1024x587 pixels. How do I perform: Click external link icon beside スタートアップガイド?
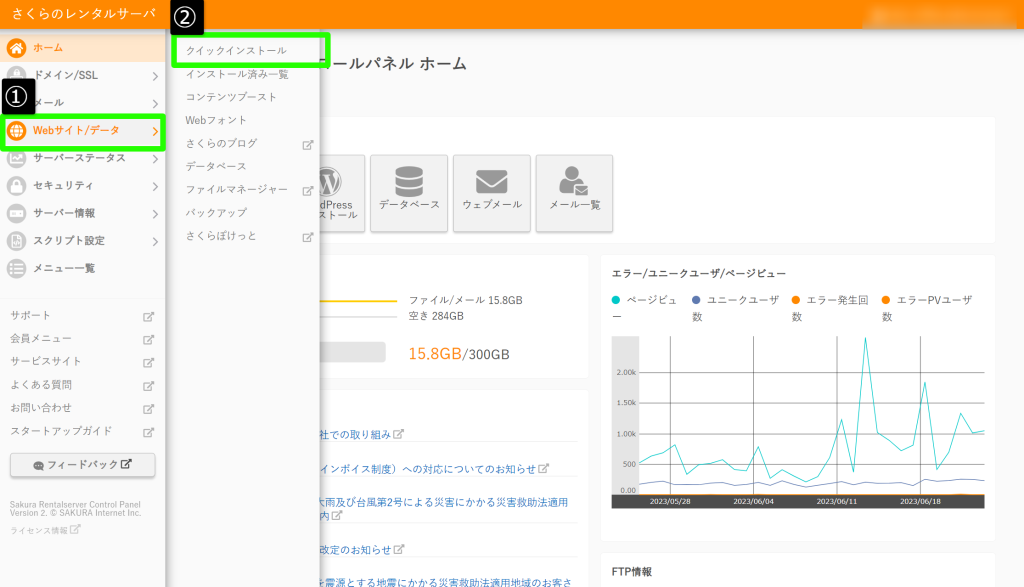click(148, 432)
